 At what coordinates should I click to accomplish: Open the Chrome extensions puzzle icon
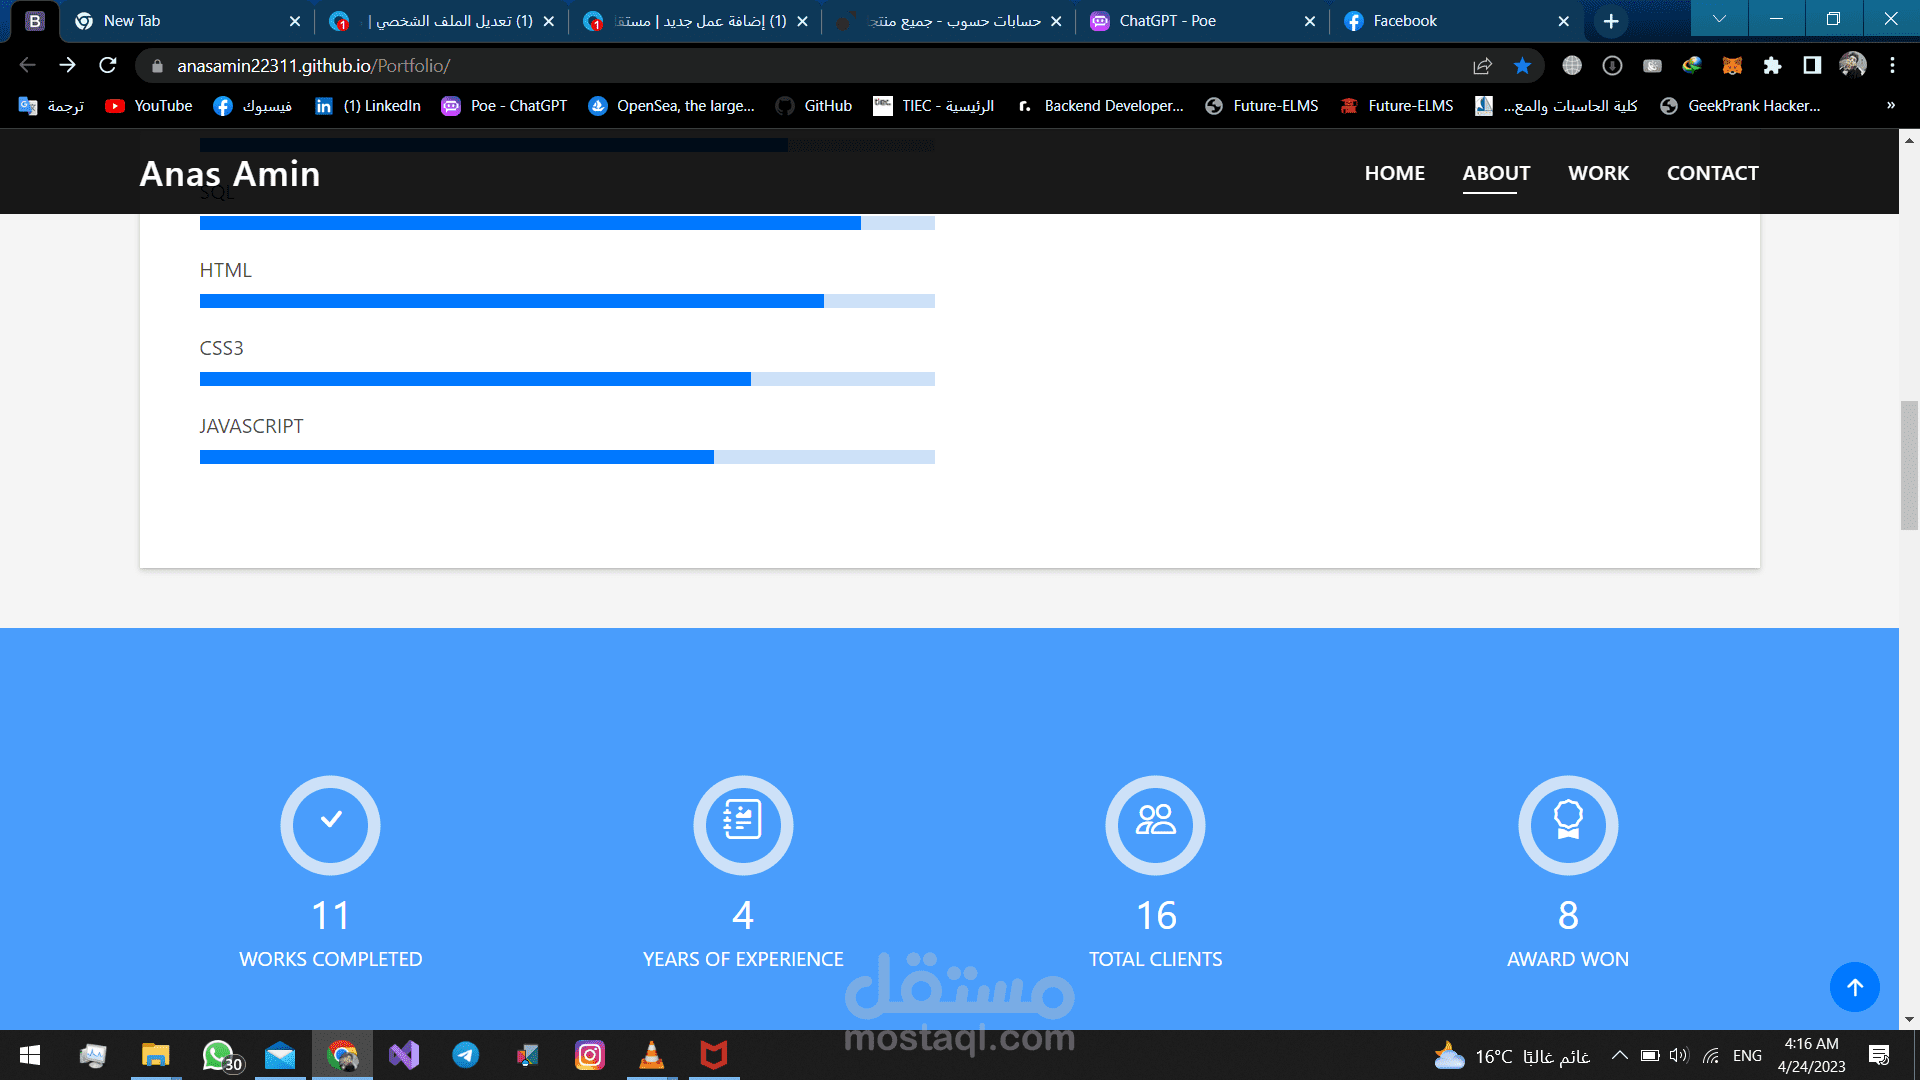1772,66
